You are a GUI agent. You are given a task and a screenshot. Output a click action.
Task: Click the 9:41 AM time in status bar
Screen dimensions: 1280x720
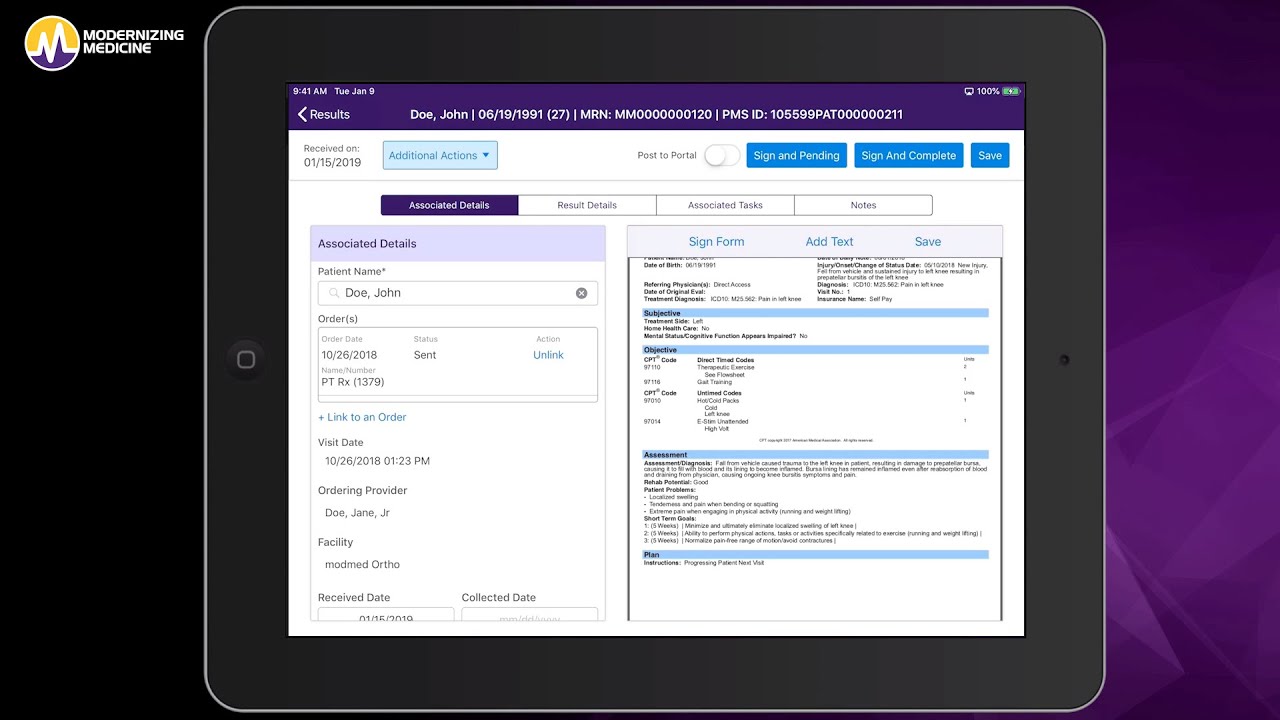click(x=310, y=91)
